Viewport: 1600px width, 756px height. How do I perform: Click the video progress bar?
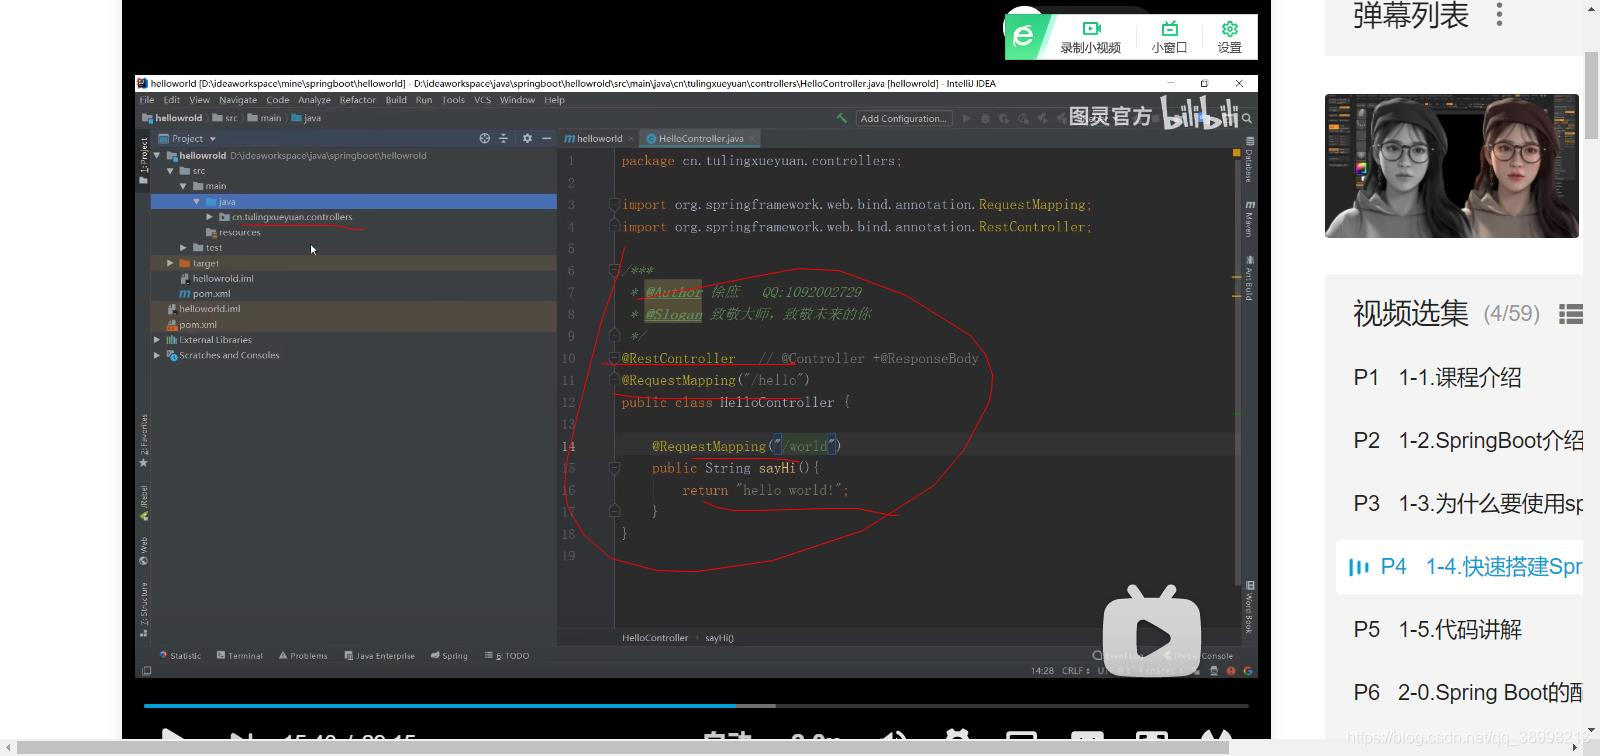(696, 706)
